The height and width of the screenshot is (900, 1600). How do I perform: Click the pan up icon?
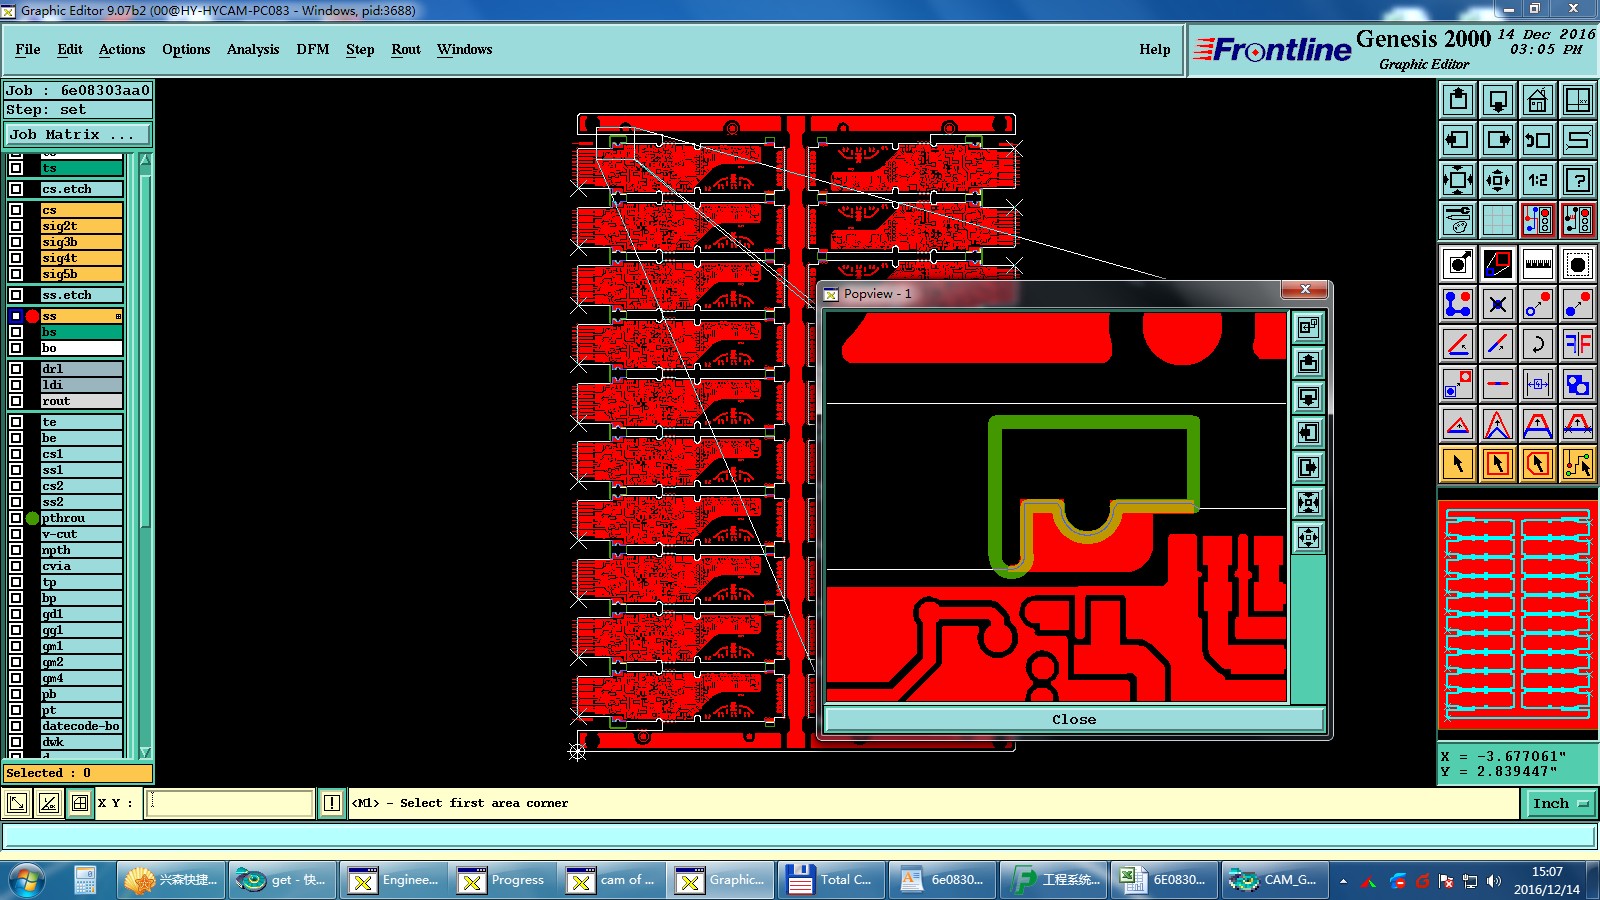click(x=1458, y=100)
